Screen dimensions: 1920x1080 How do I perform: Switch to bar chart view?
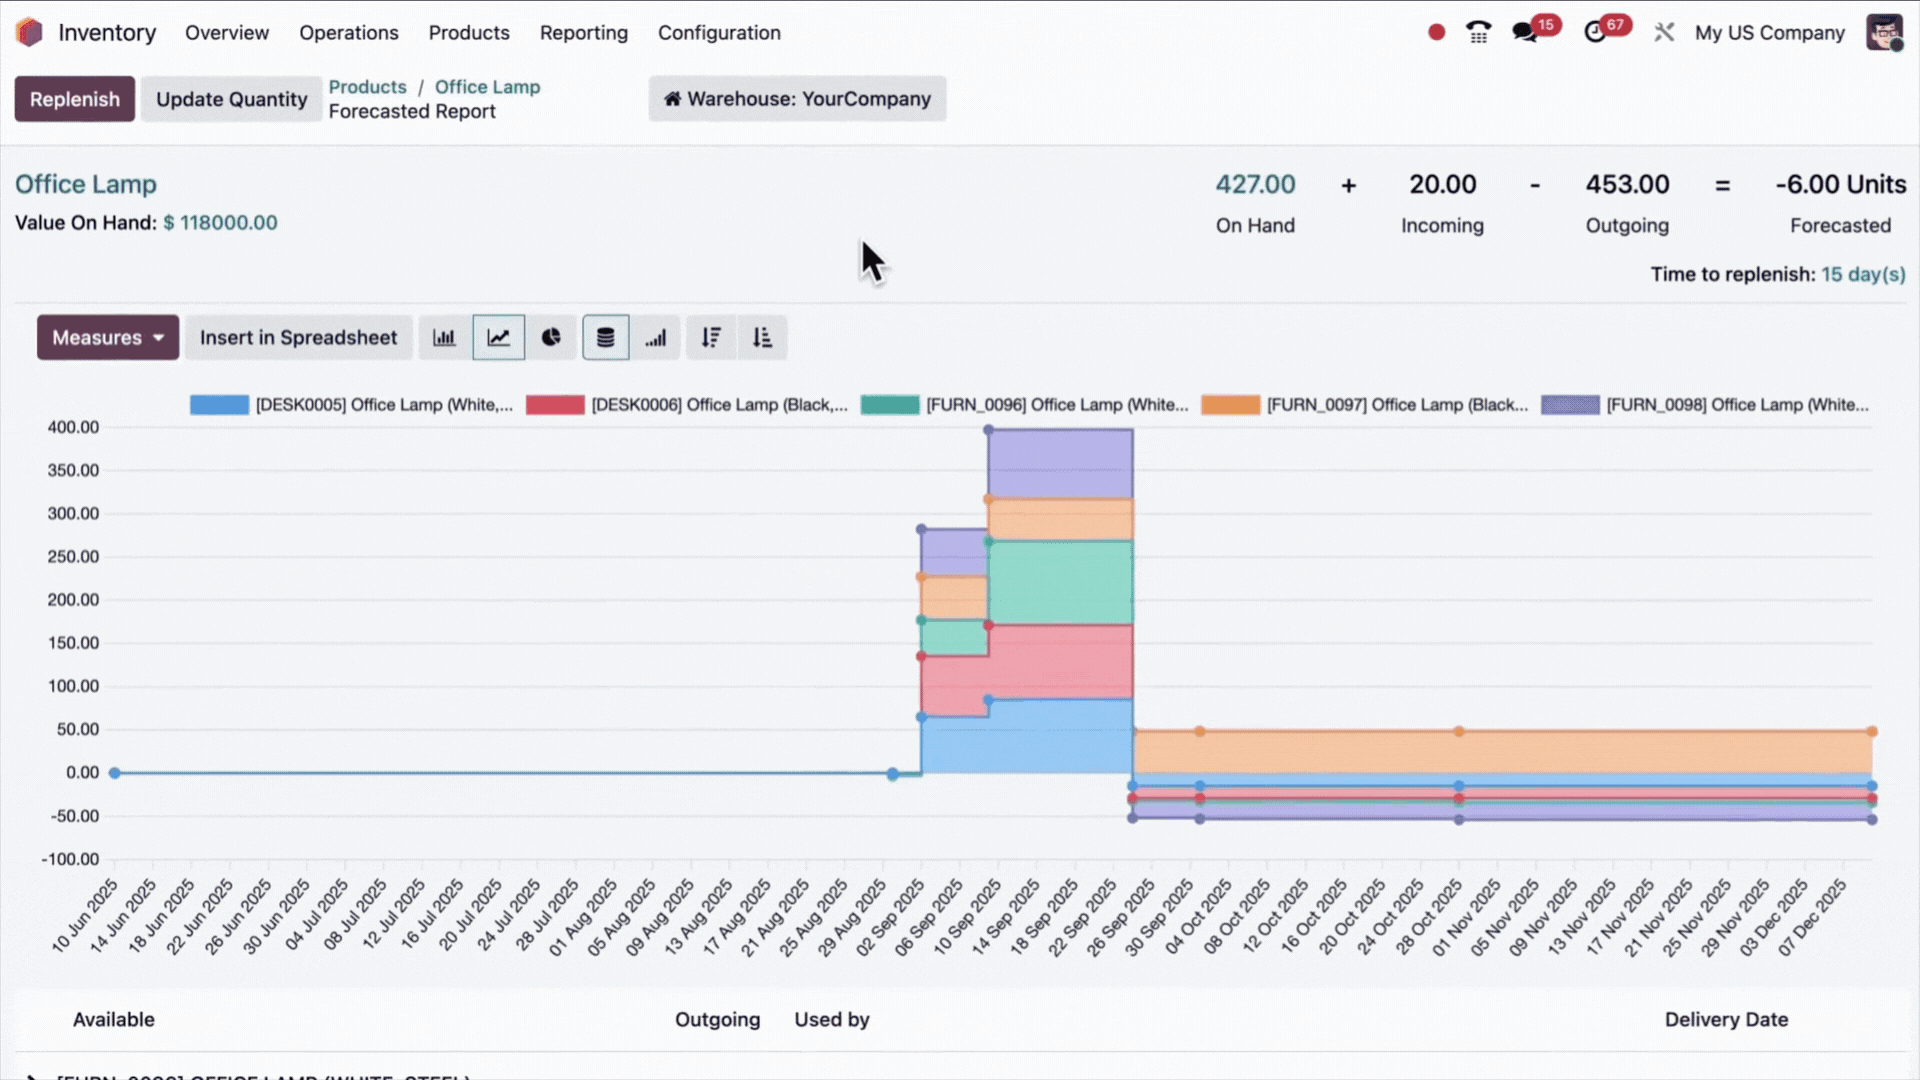pyautogui.click(x=444, y=338)
